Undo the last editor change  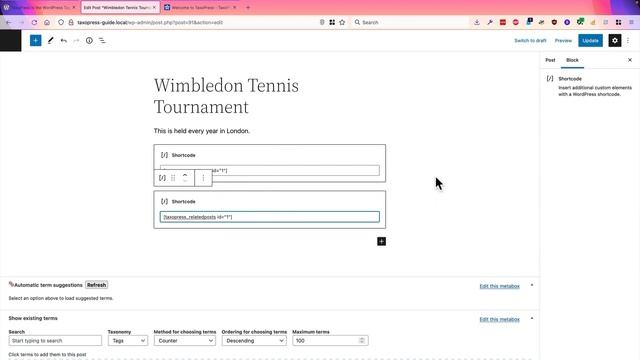[64, 40]
